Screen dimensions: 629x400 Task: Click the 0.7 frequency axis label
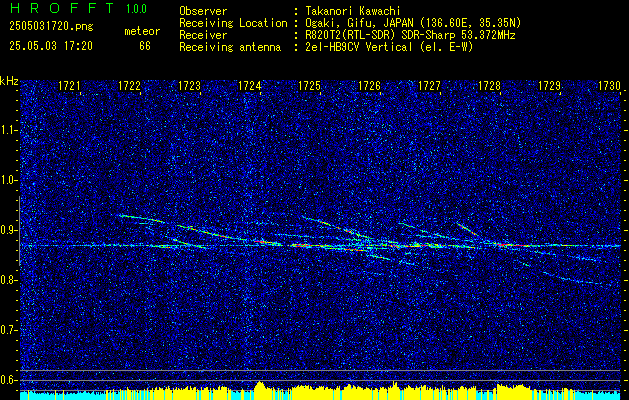[x=8, y=330]
